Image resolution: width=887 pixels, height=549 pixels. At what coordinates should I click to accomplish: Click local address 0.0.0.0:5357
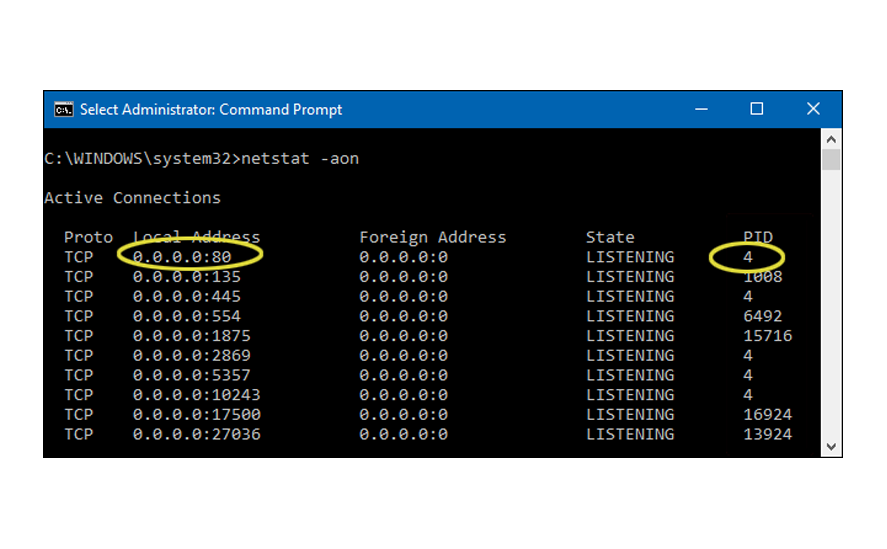click(192, 375)
